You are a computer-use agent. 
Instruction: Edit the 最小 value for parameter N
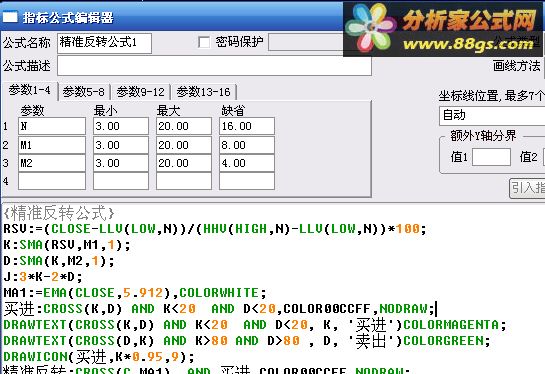point(121,126)
